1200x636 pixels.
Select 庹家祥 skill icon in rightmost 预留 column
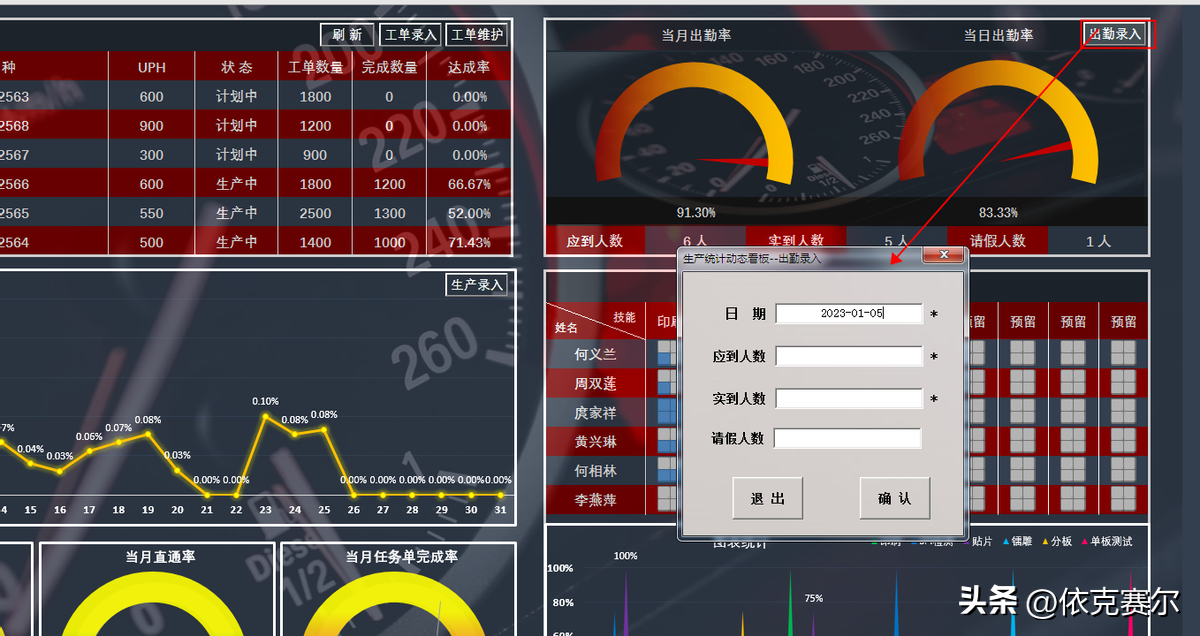point(1123,411)
